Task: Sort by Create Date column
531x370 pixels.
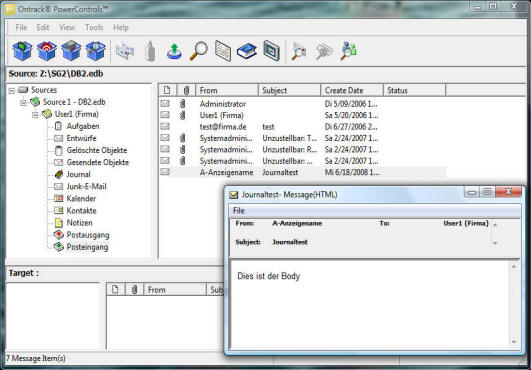Action: click(352, 90)
